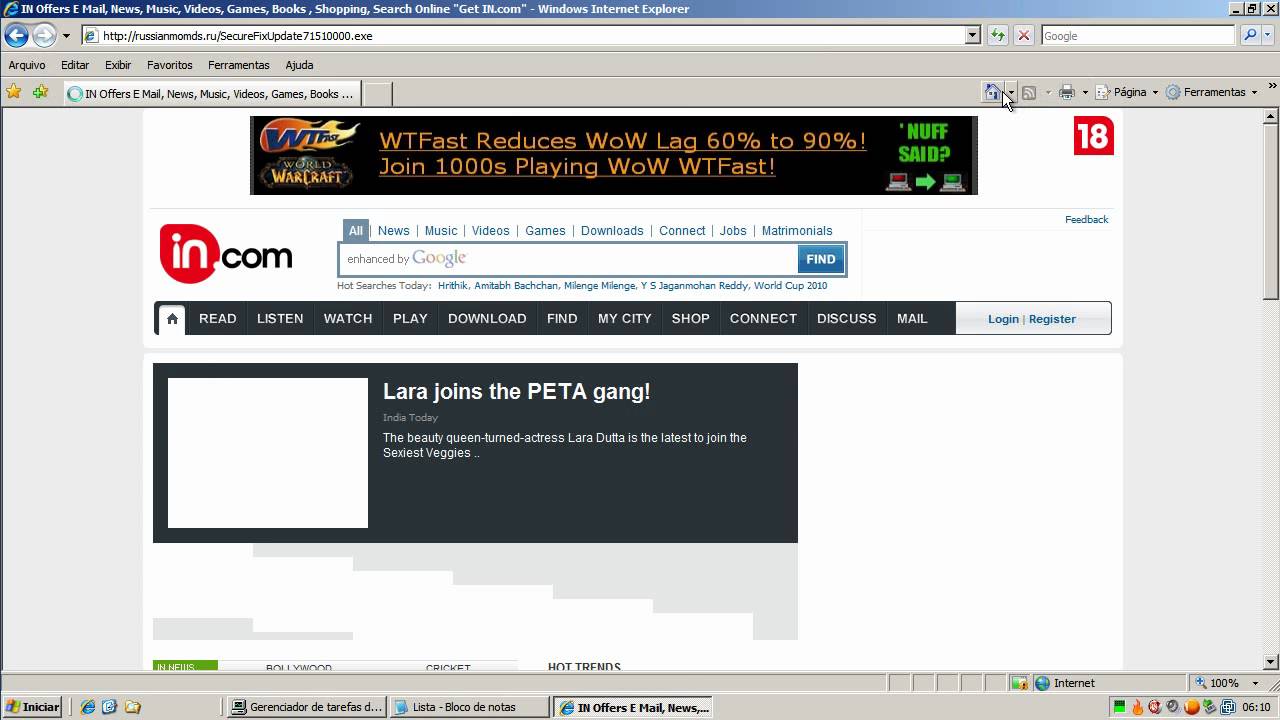Open the MY CITY section

625,319
